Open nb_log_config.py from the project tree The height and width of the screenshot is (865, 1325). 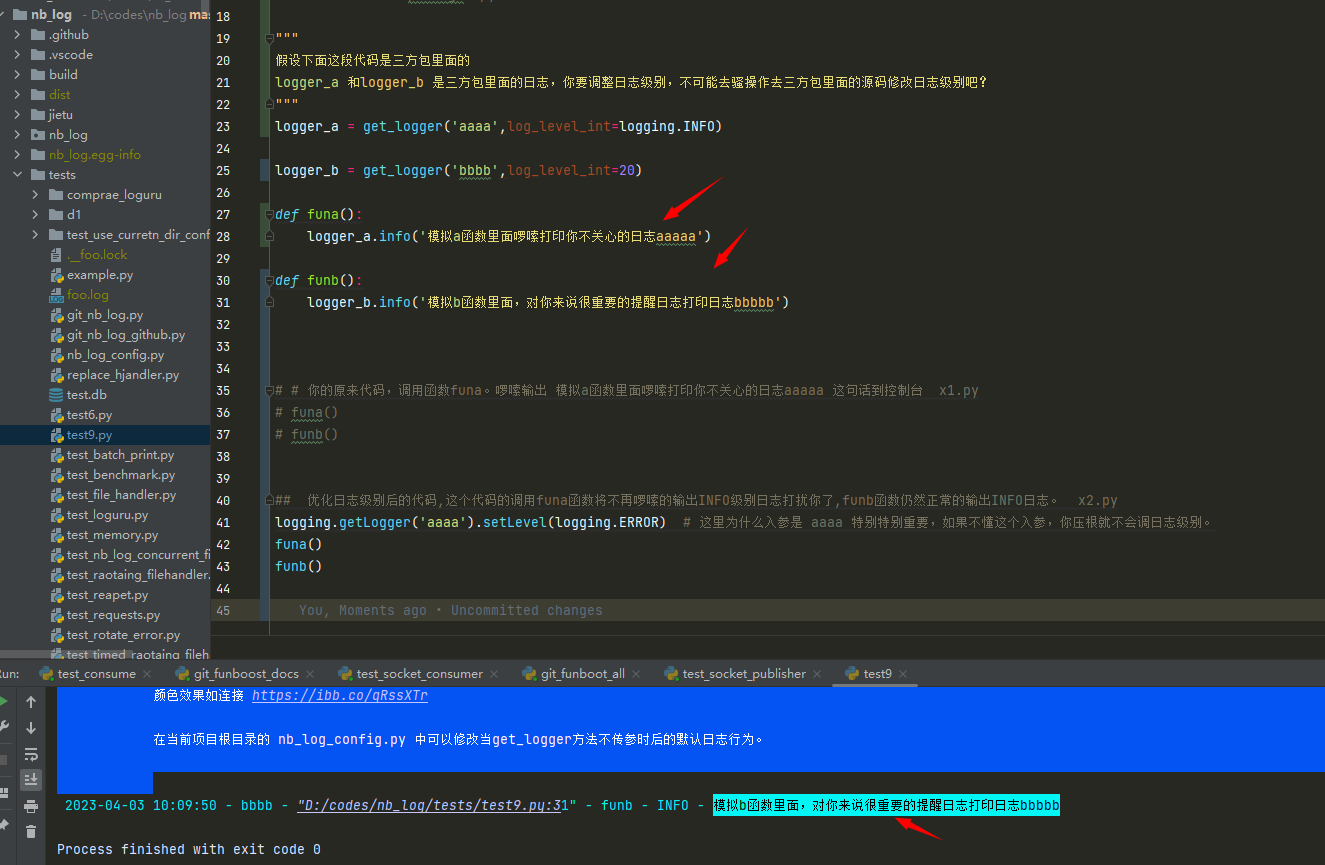coord(115,355)
